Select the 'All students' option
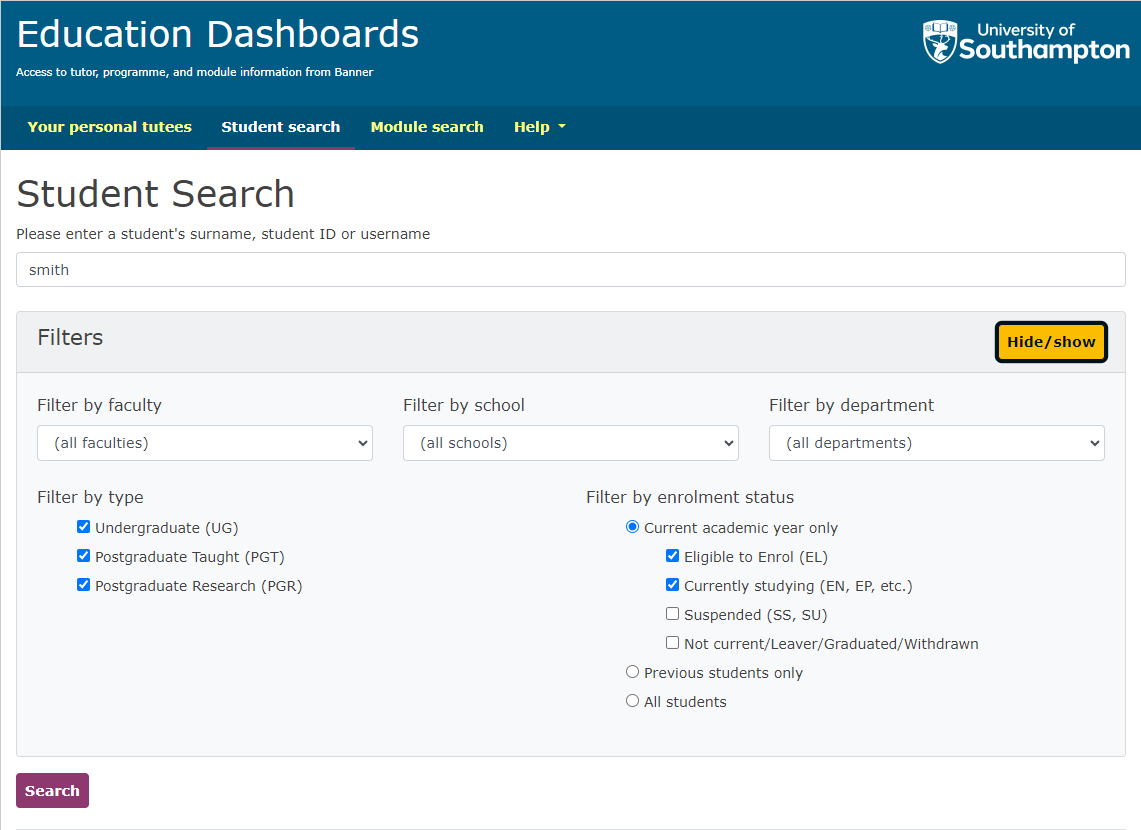The image size is (1141, 830). point(632,700)
